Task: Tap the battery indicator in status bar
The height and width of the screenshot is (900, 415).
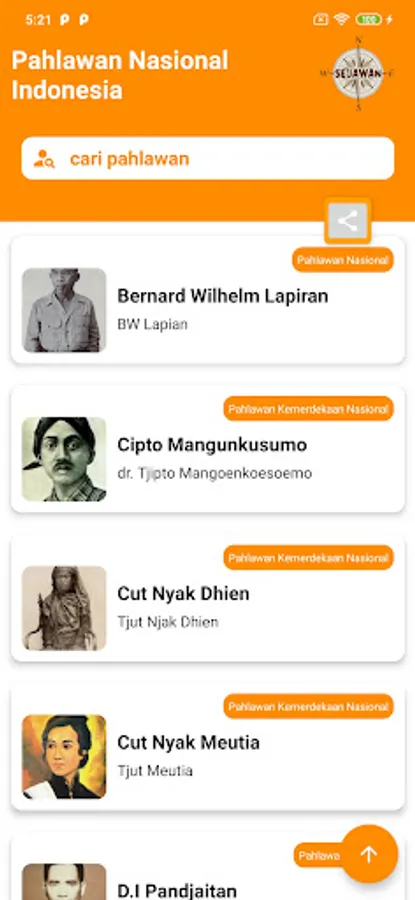Action: tap(369, 20)
